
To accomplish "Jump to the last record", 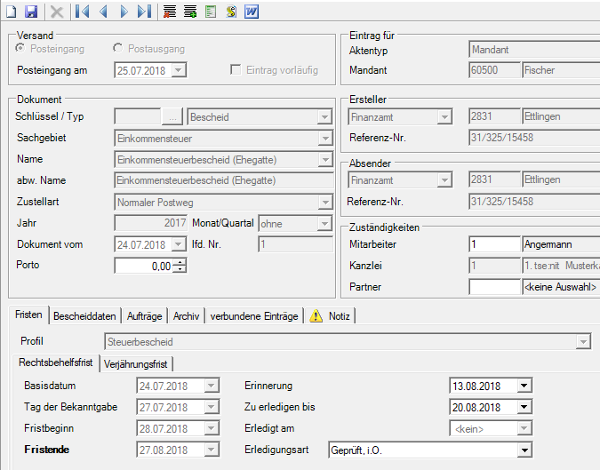I will point(144,11).
